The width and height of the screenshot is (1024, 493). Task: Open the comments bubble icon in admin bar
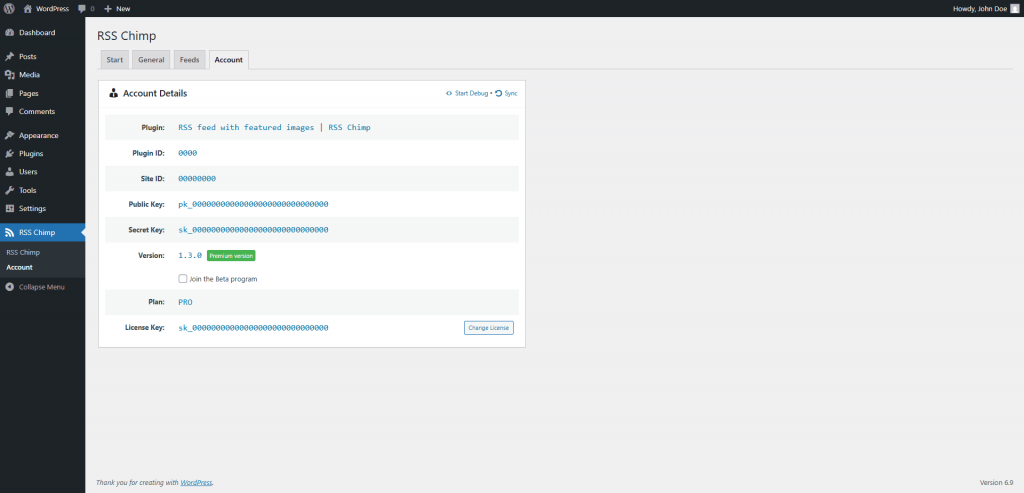(81, 8)
